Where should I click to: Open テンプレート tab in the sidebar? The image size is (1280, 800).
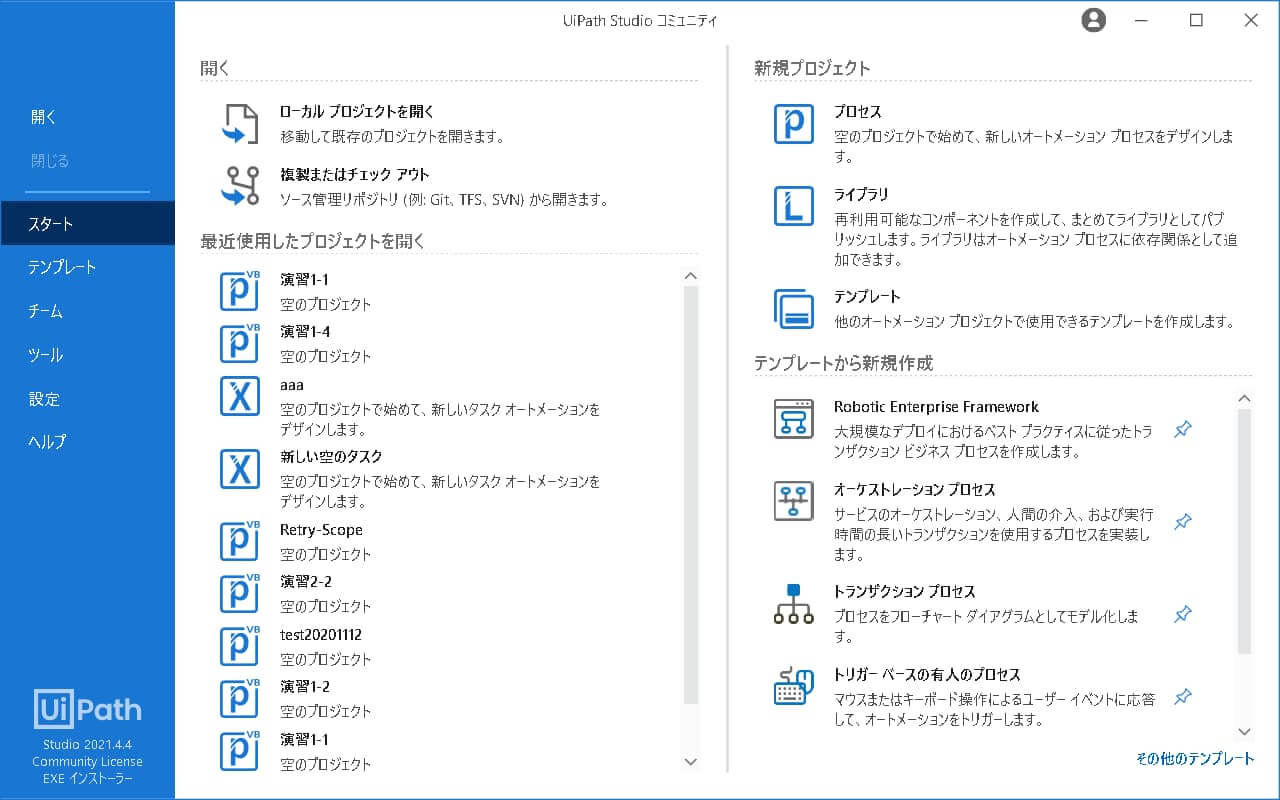87,267
